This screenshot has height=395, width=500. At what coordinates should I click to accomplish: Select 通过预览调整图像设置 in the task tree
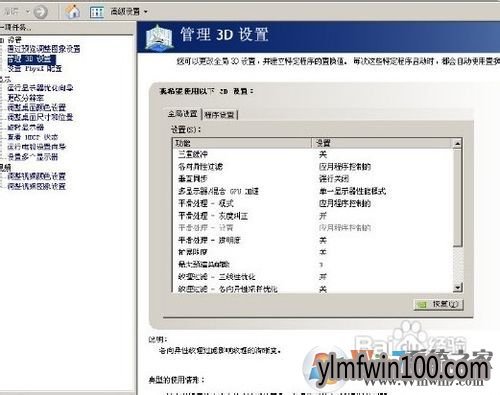pos(44,49)
